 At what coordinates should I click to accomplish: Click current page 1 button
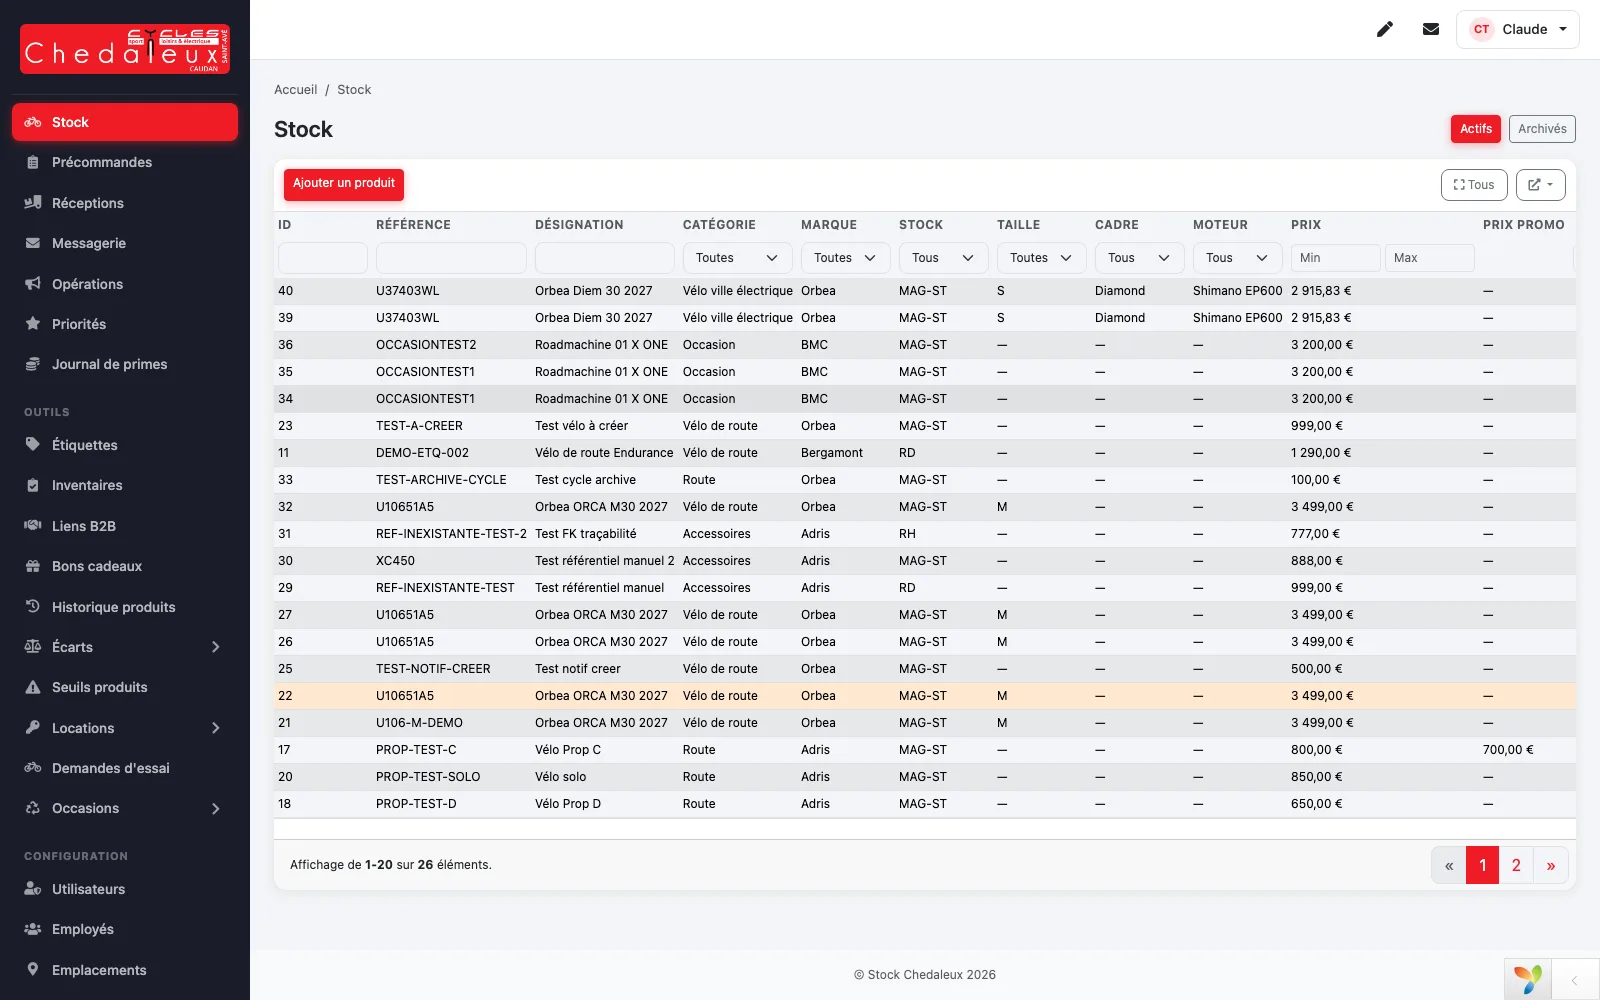(x=1483, y=866)
